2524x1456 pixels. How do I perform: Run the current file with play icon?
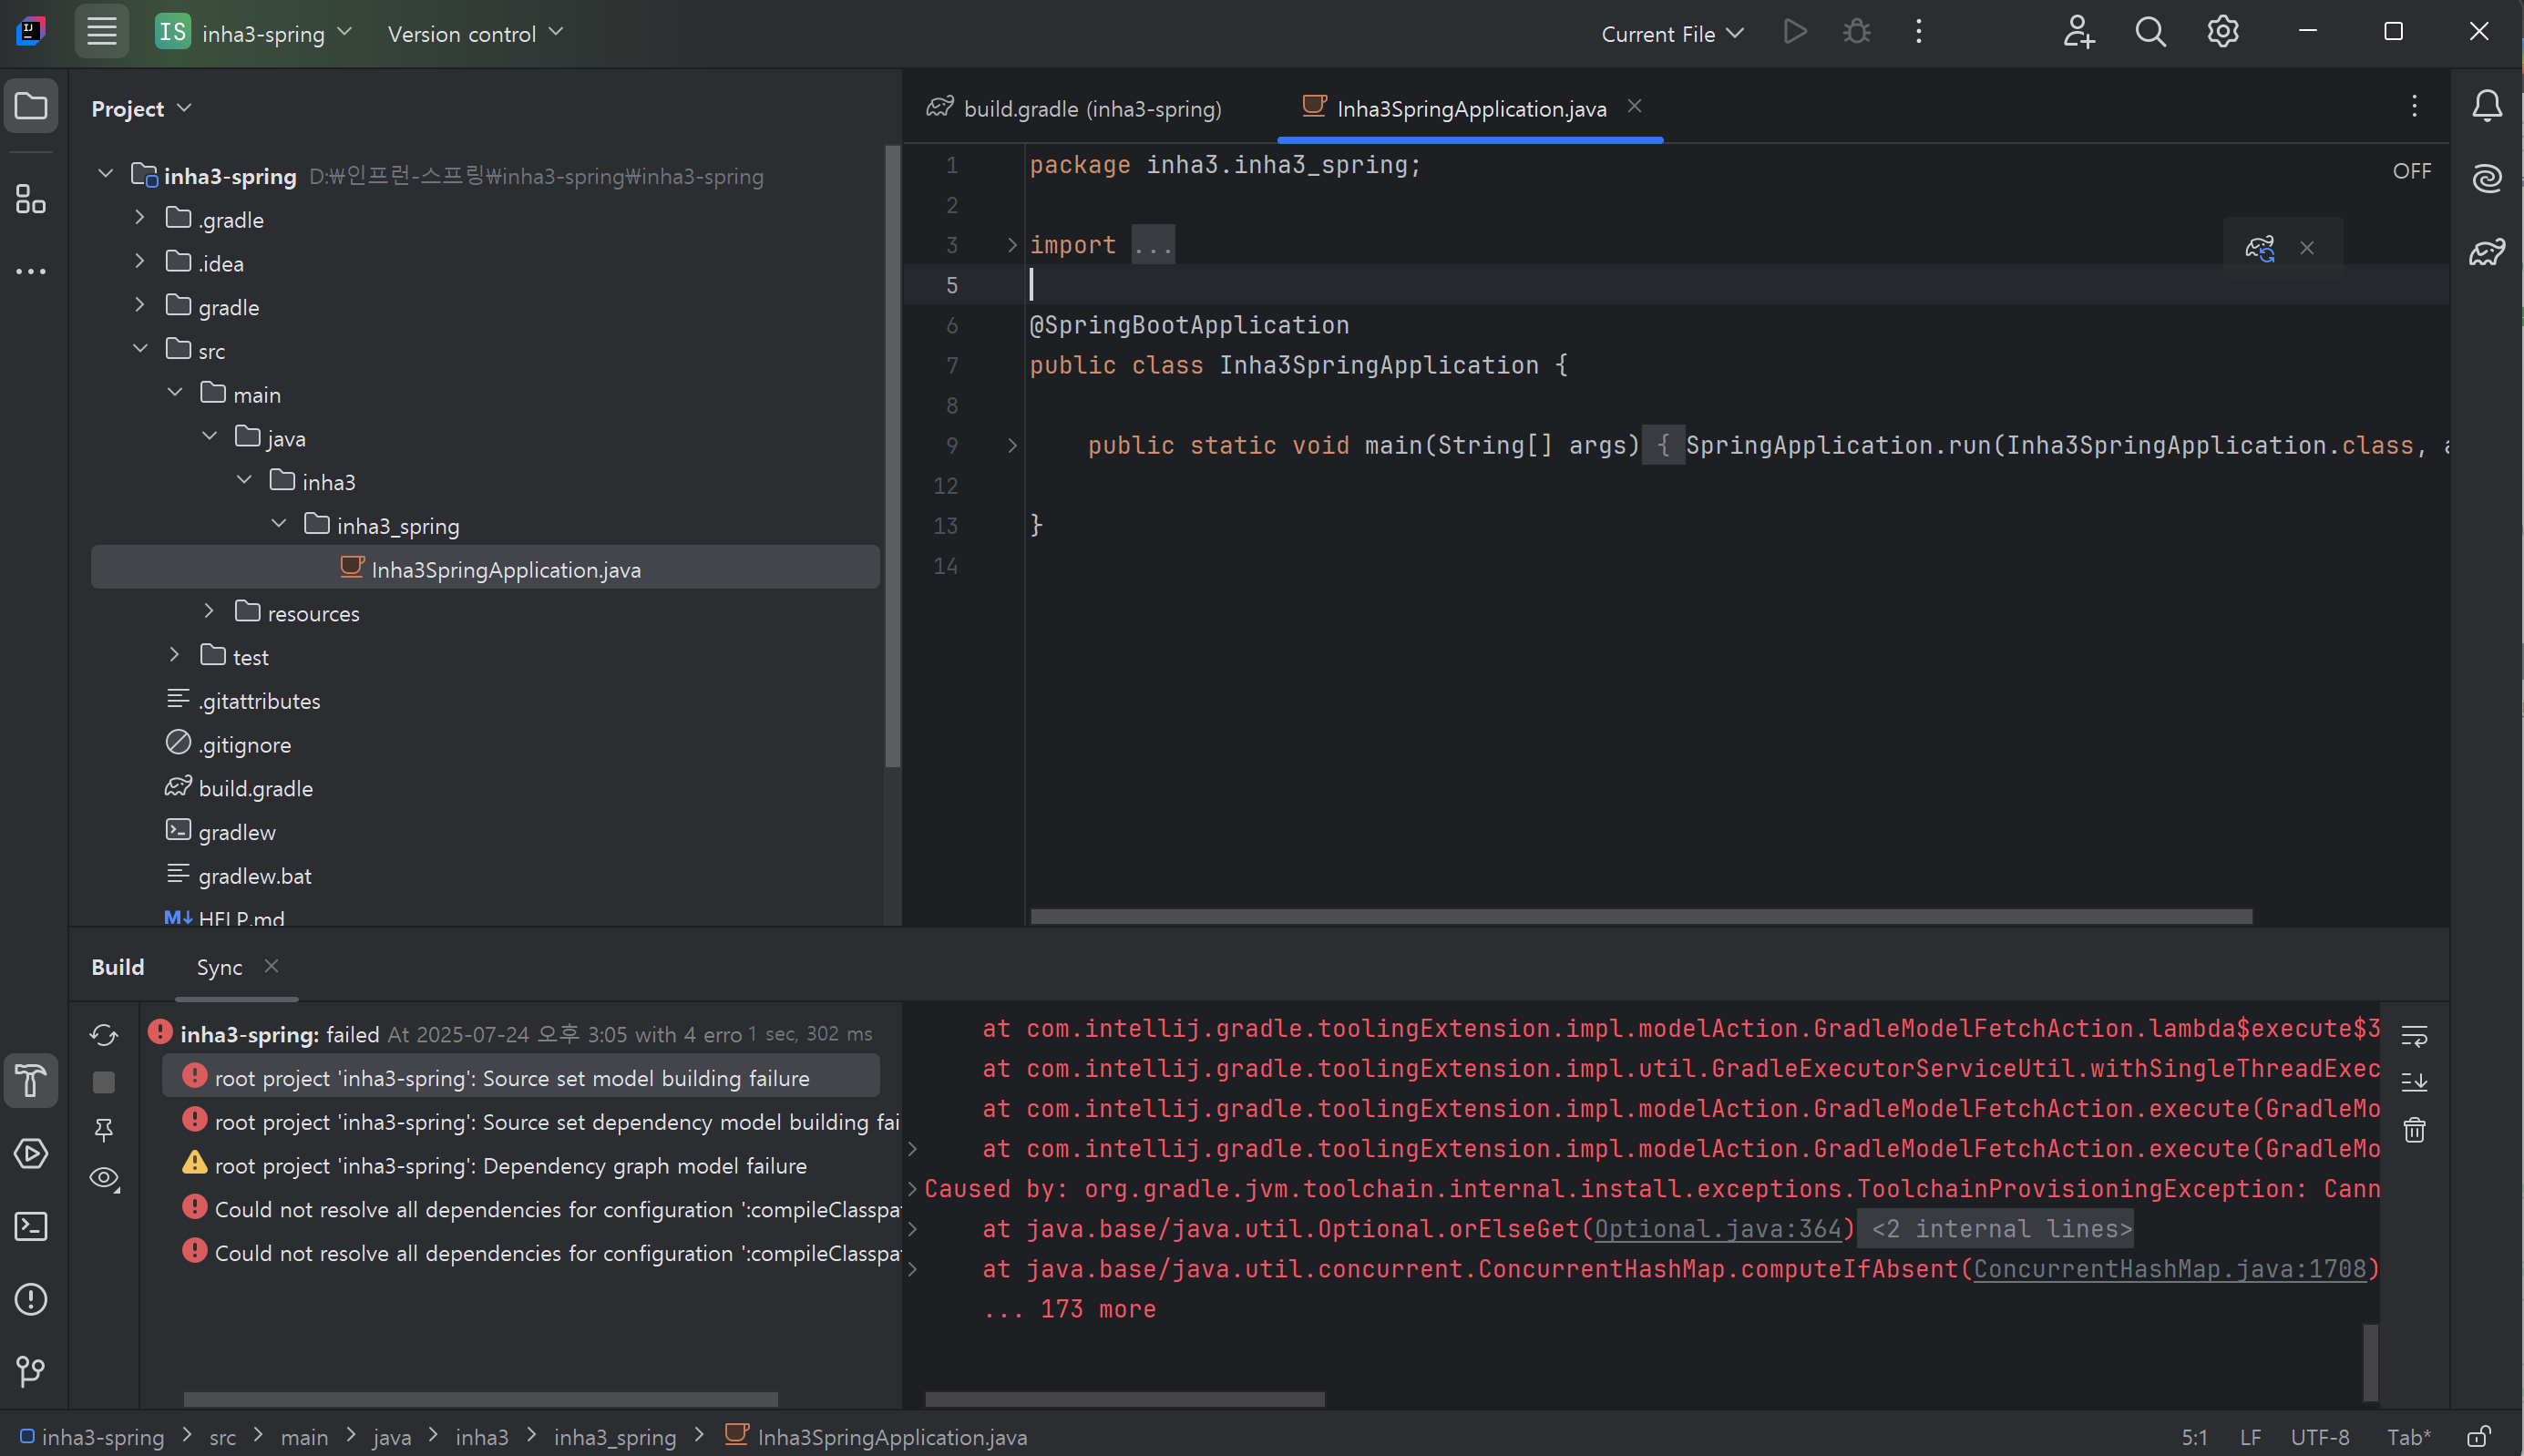(x=1795, y=32)
